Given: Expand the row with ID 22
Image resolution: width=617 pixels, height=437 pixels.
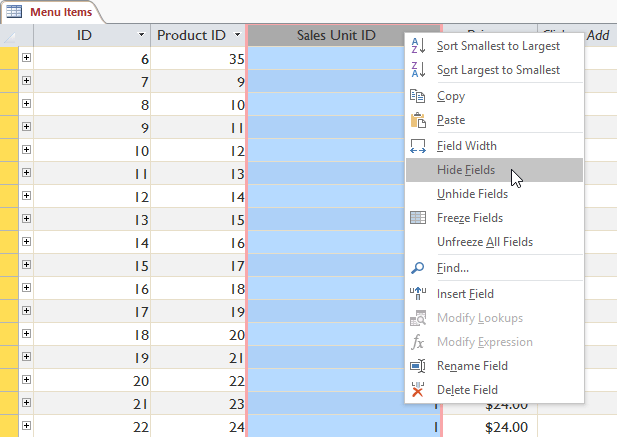Looking at the screenshot, I should 26,427.
